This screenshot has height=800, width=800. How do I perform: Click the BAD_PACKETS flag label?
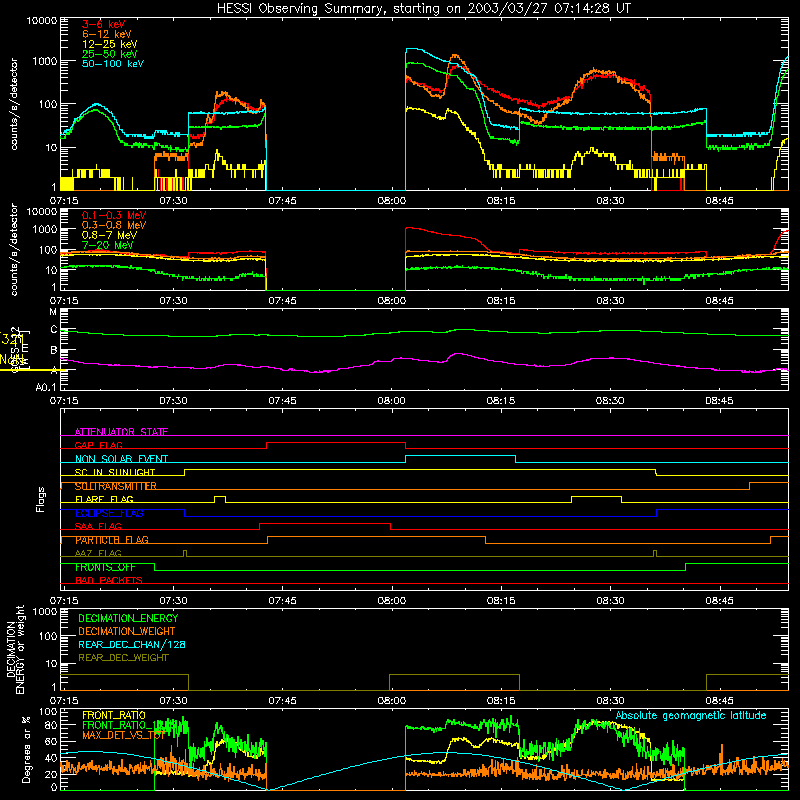(109, 580)
